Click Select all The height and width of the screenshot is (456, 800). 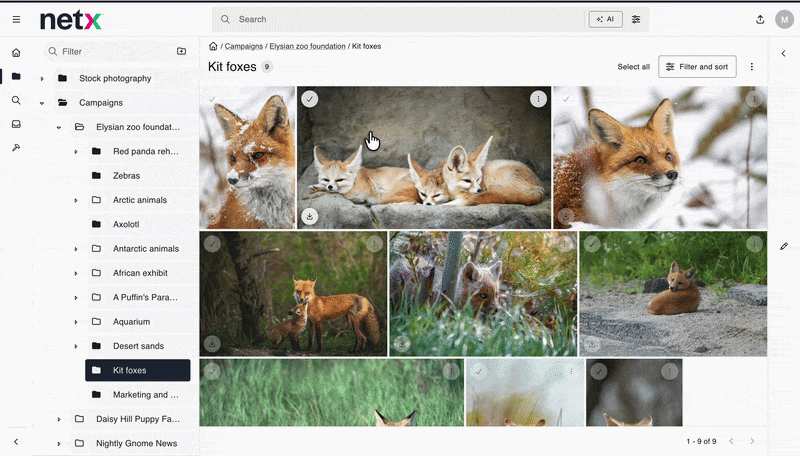[x=634, y=67]
